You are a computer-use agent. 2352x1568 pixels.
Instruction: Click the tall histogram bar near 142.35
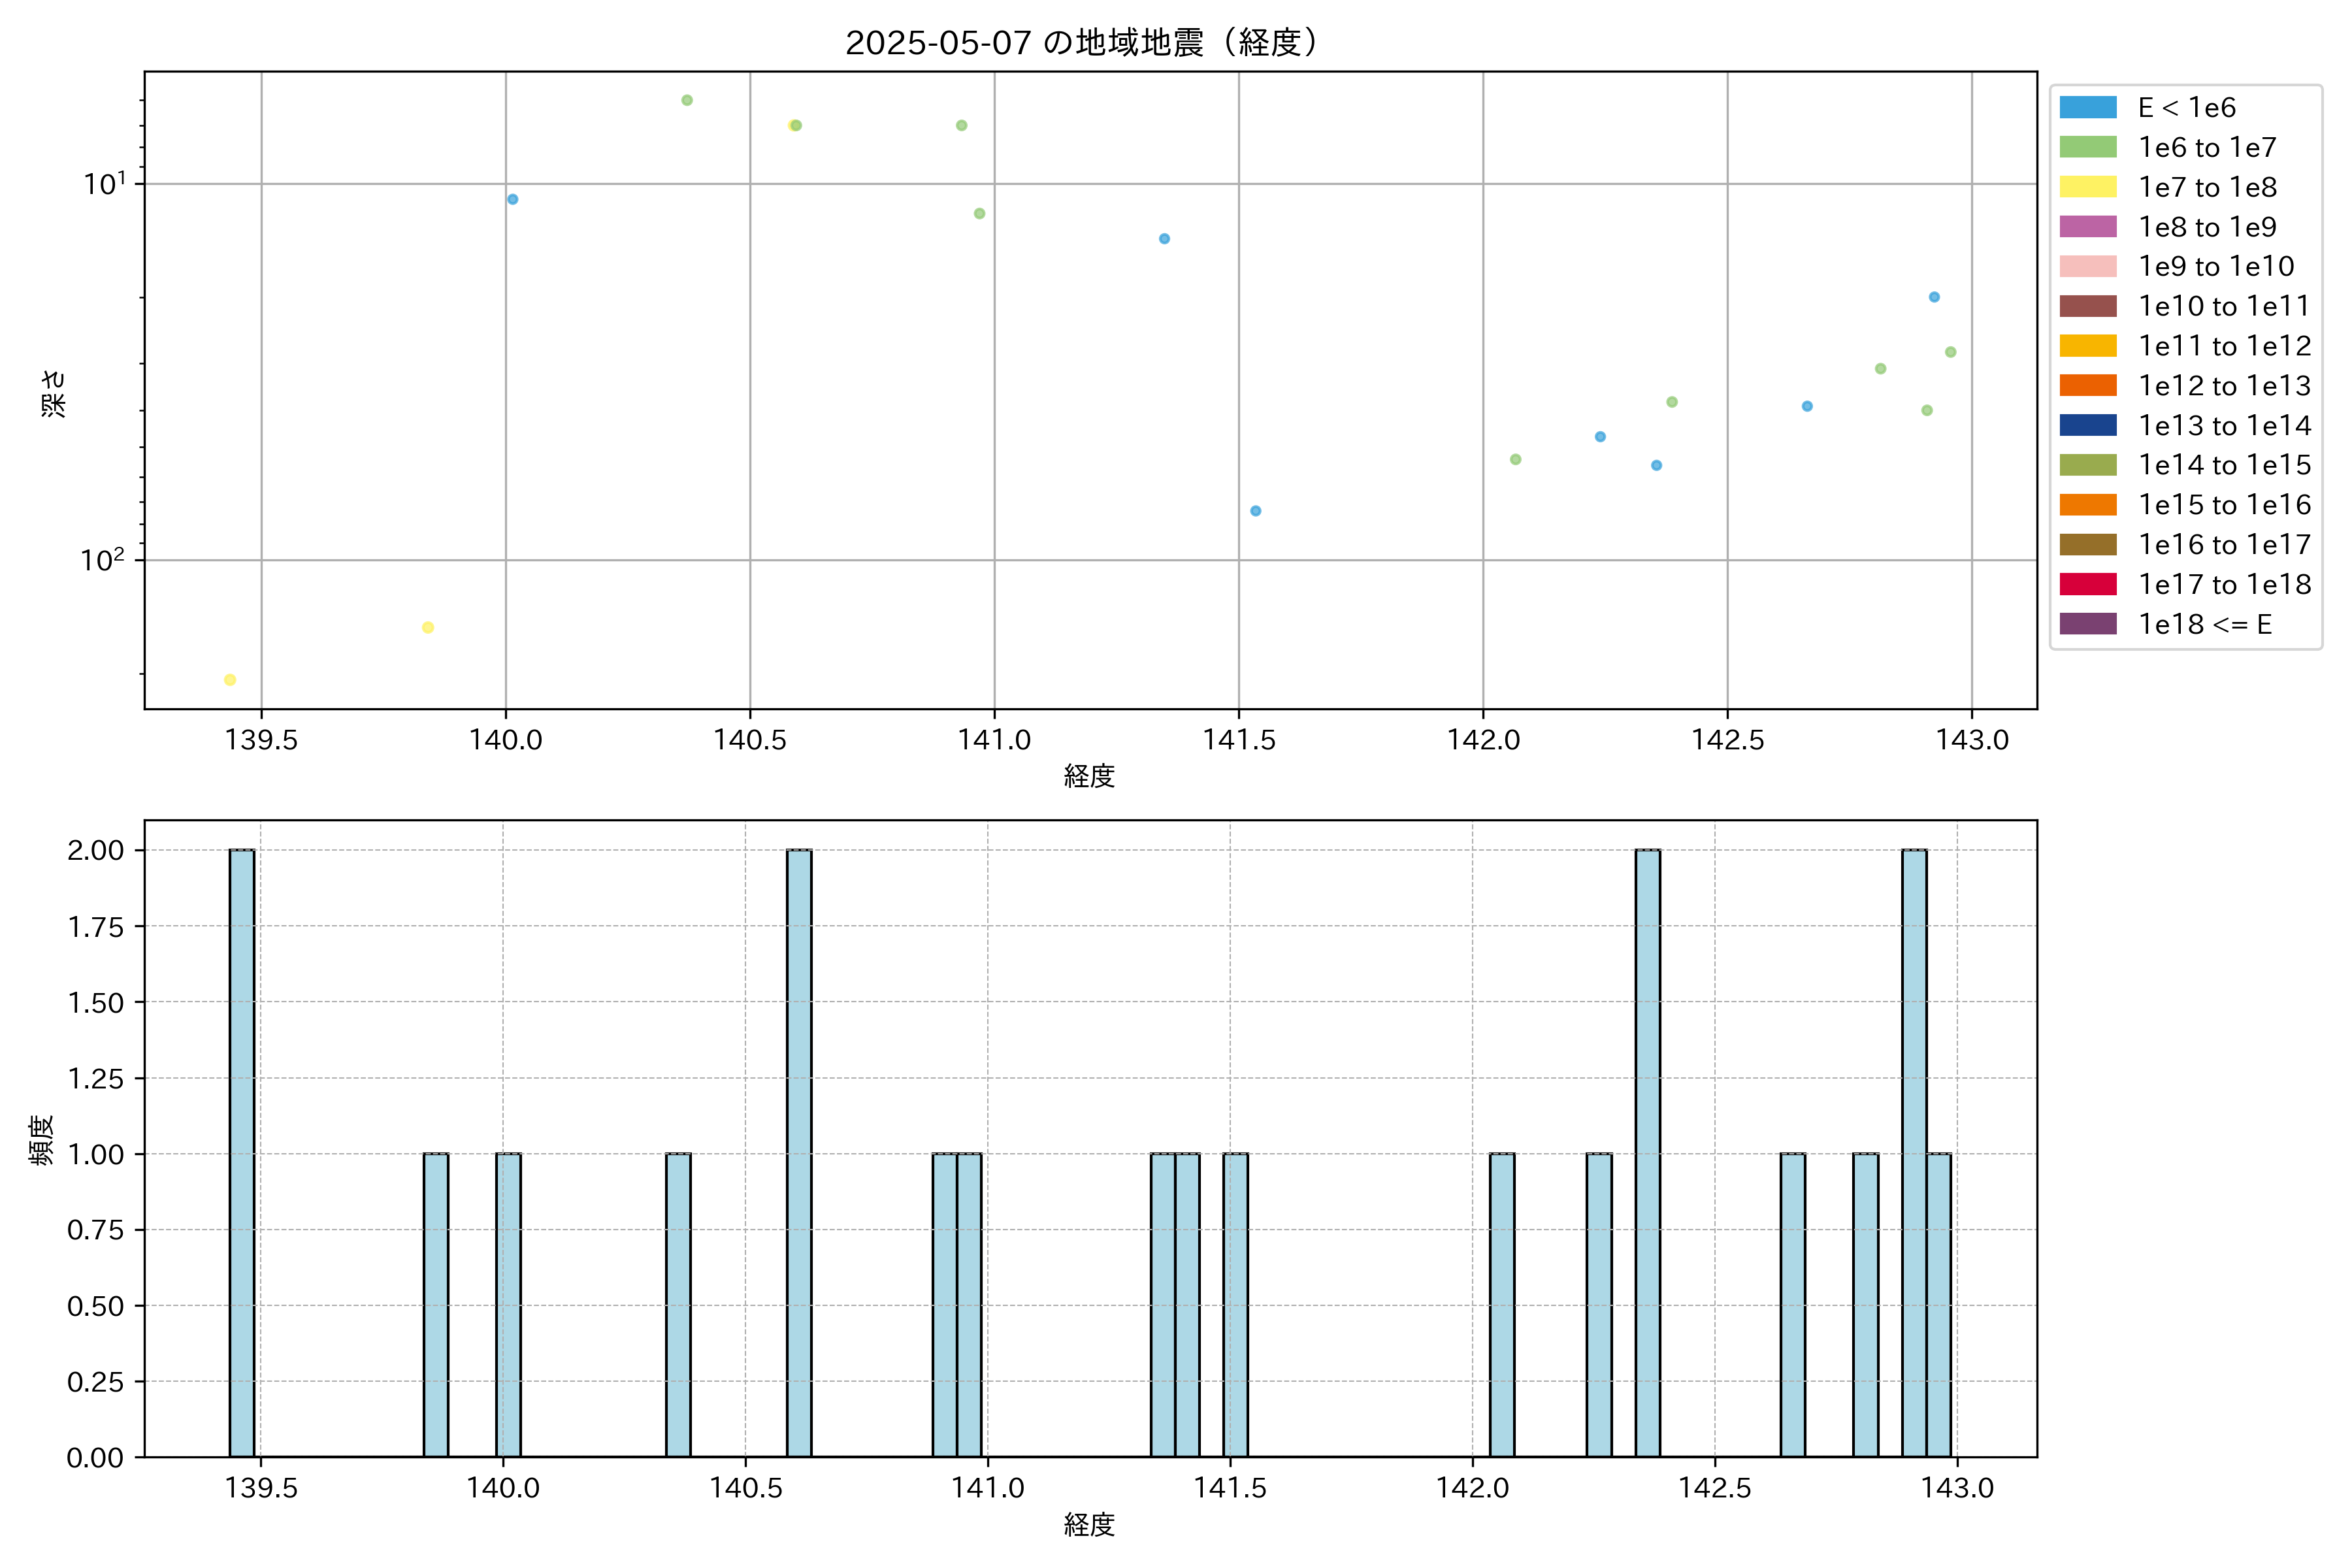tap(1648, 1153)
